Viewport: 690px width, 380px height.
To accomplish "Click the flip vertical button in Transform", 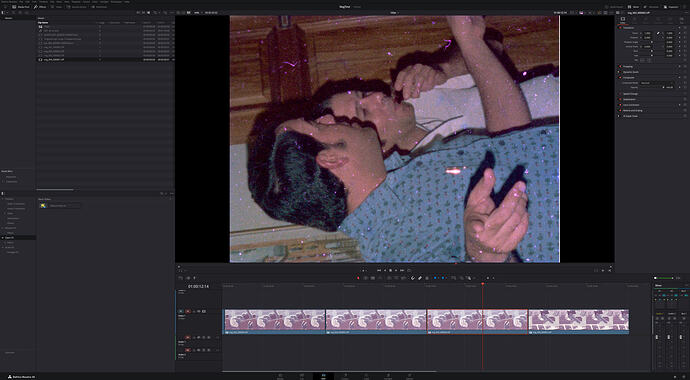I will click(649, 60).
